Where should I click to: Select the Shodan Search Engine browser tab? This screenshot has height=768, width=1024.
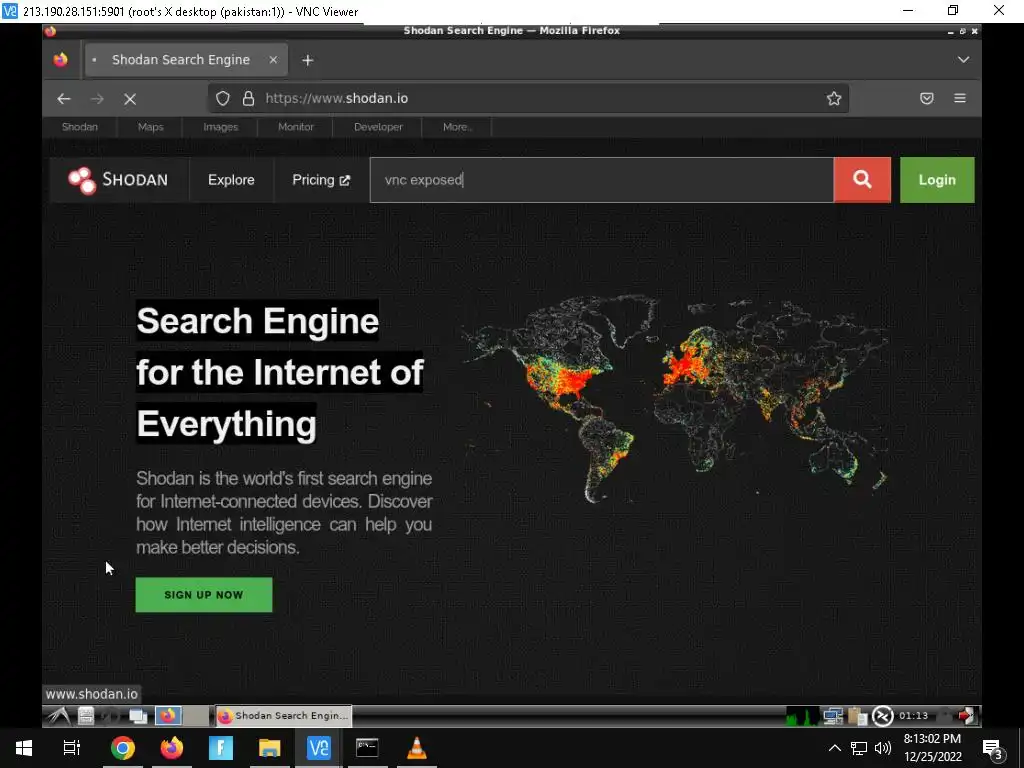click(186, 60)
